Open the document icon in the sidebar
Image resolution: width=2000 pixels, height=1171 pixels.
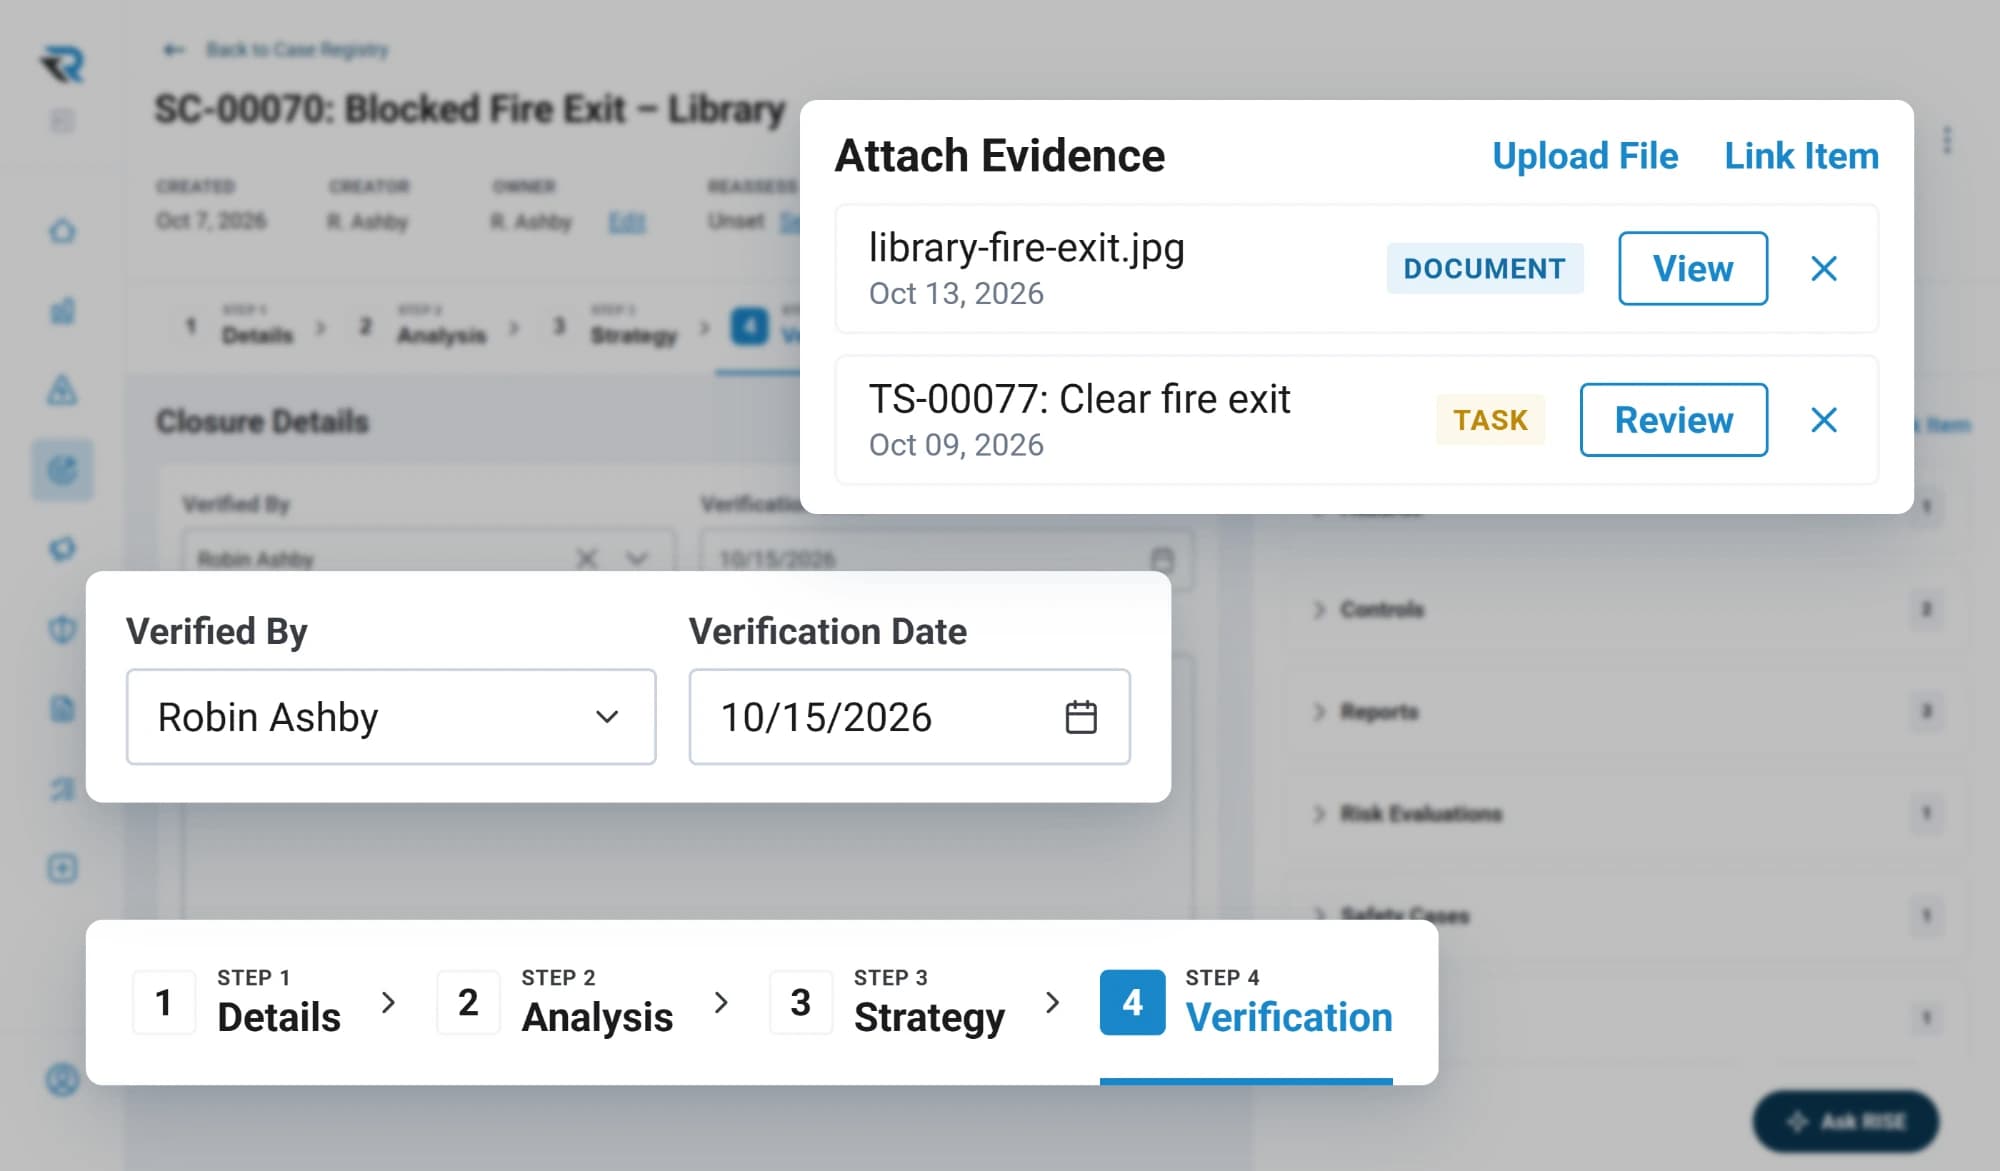click(x=62, y=709)
